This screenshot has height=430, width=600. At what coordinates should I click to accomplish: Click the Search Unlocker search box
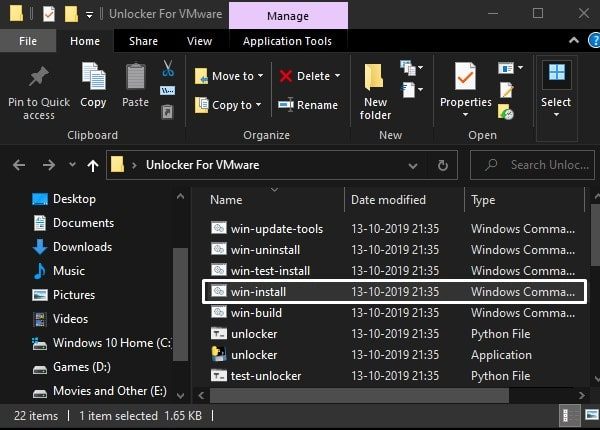532,165
